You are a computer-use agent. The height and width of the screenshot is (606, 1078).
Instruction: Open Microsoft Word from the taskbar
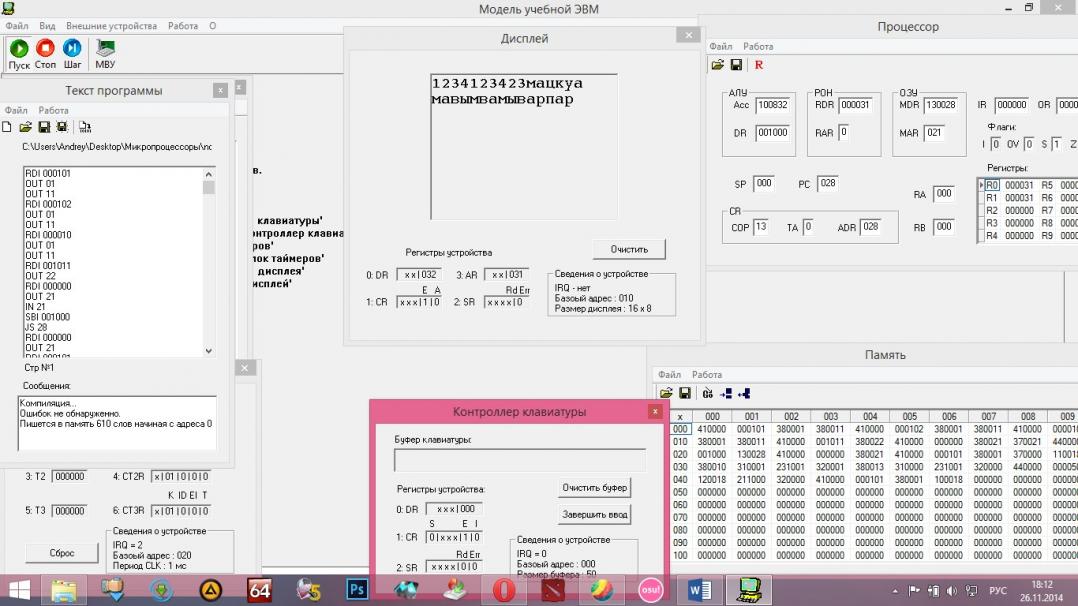tap(699, 590)
